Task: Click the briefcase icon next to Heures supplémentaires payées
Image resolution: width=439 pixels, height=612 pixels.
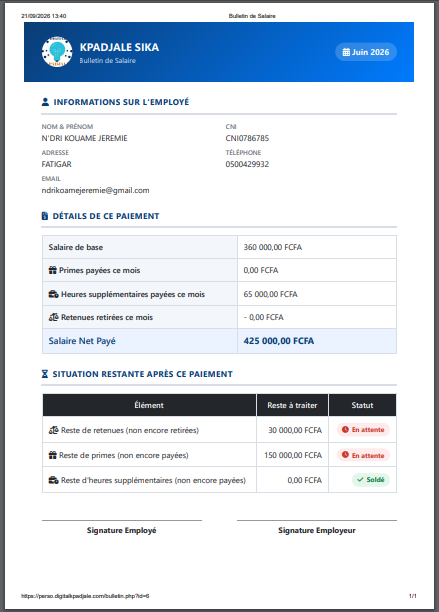Action: pyautogui.click(x=53, y=294)
